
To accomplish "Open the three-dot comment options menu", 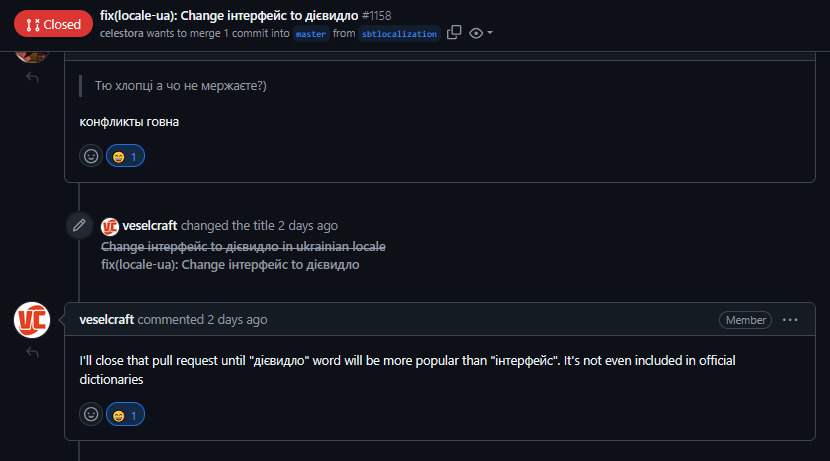I will [x=790, y=320].
